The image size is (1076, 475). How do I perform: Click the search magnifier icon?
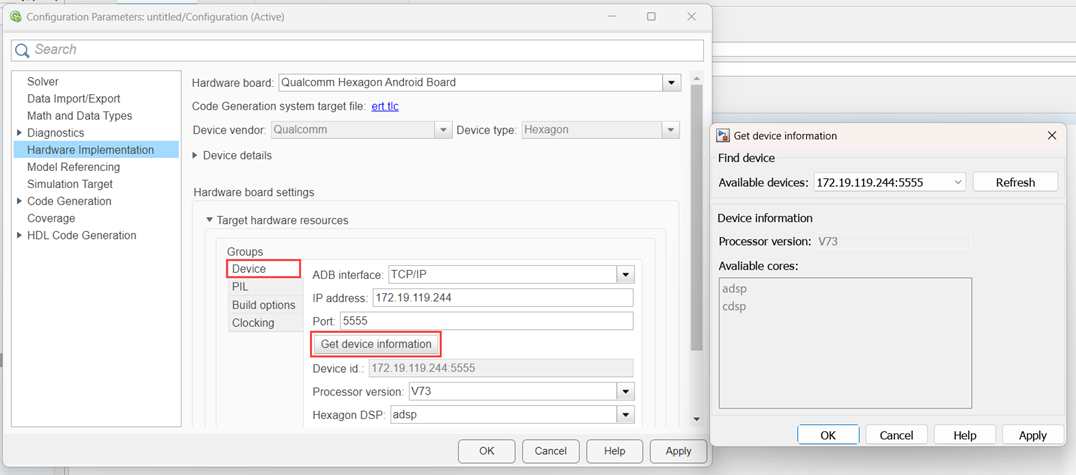(x=22, y=50)
